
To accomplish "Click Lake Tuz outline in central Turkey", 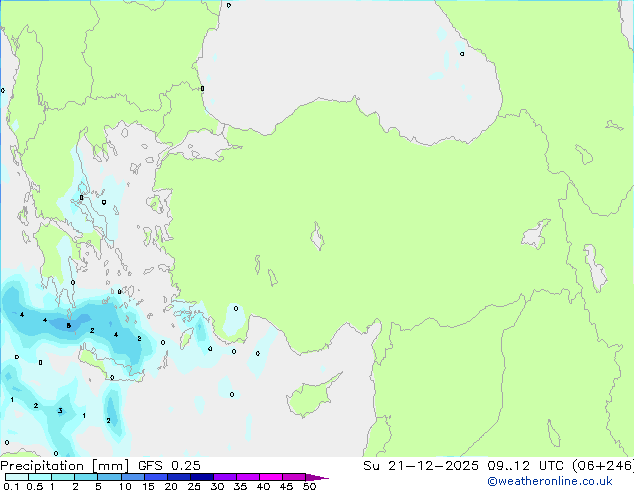I will 318,238.
